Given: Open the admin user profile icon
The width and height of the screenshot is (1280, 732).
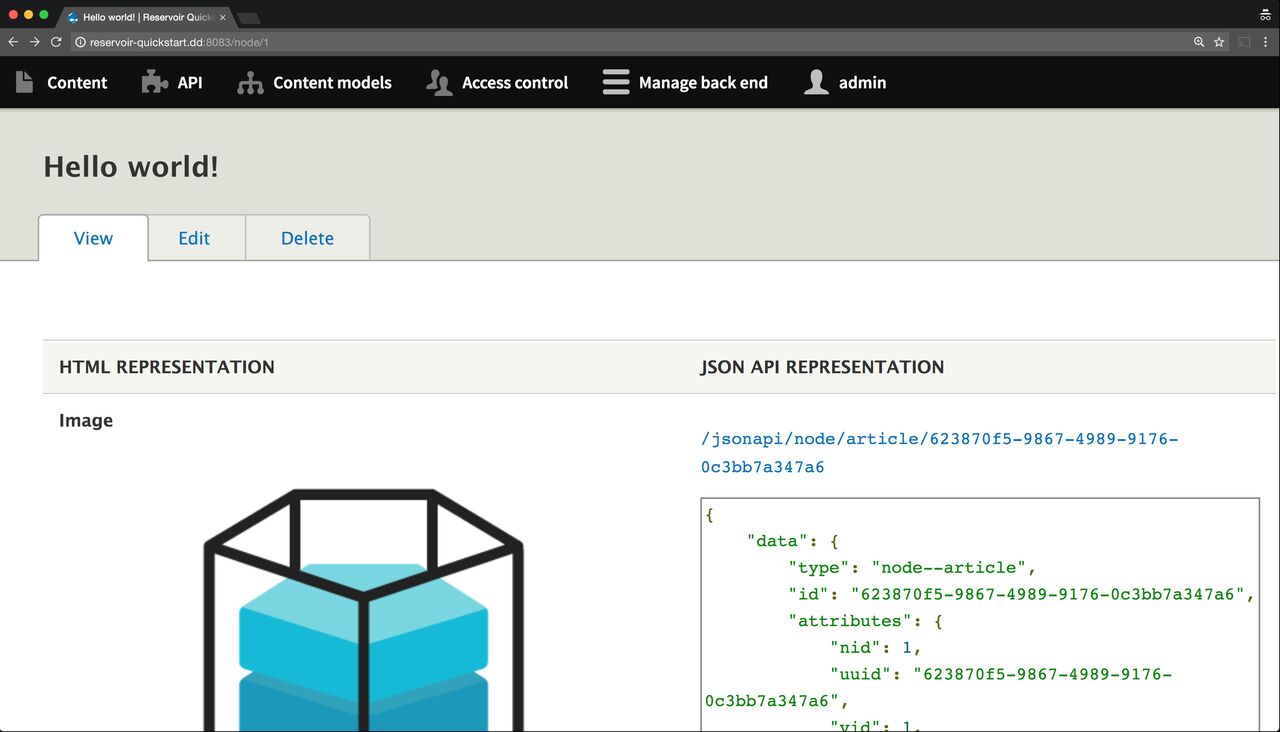Looking at the screenshot, I should pyautogui.click(x=816, y=82).
